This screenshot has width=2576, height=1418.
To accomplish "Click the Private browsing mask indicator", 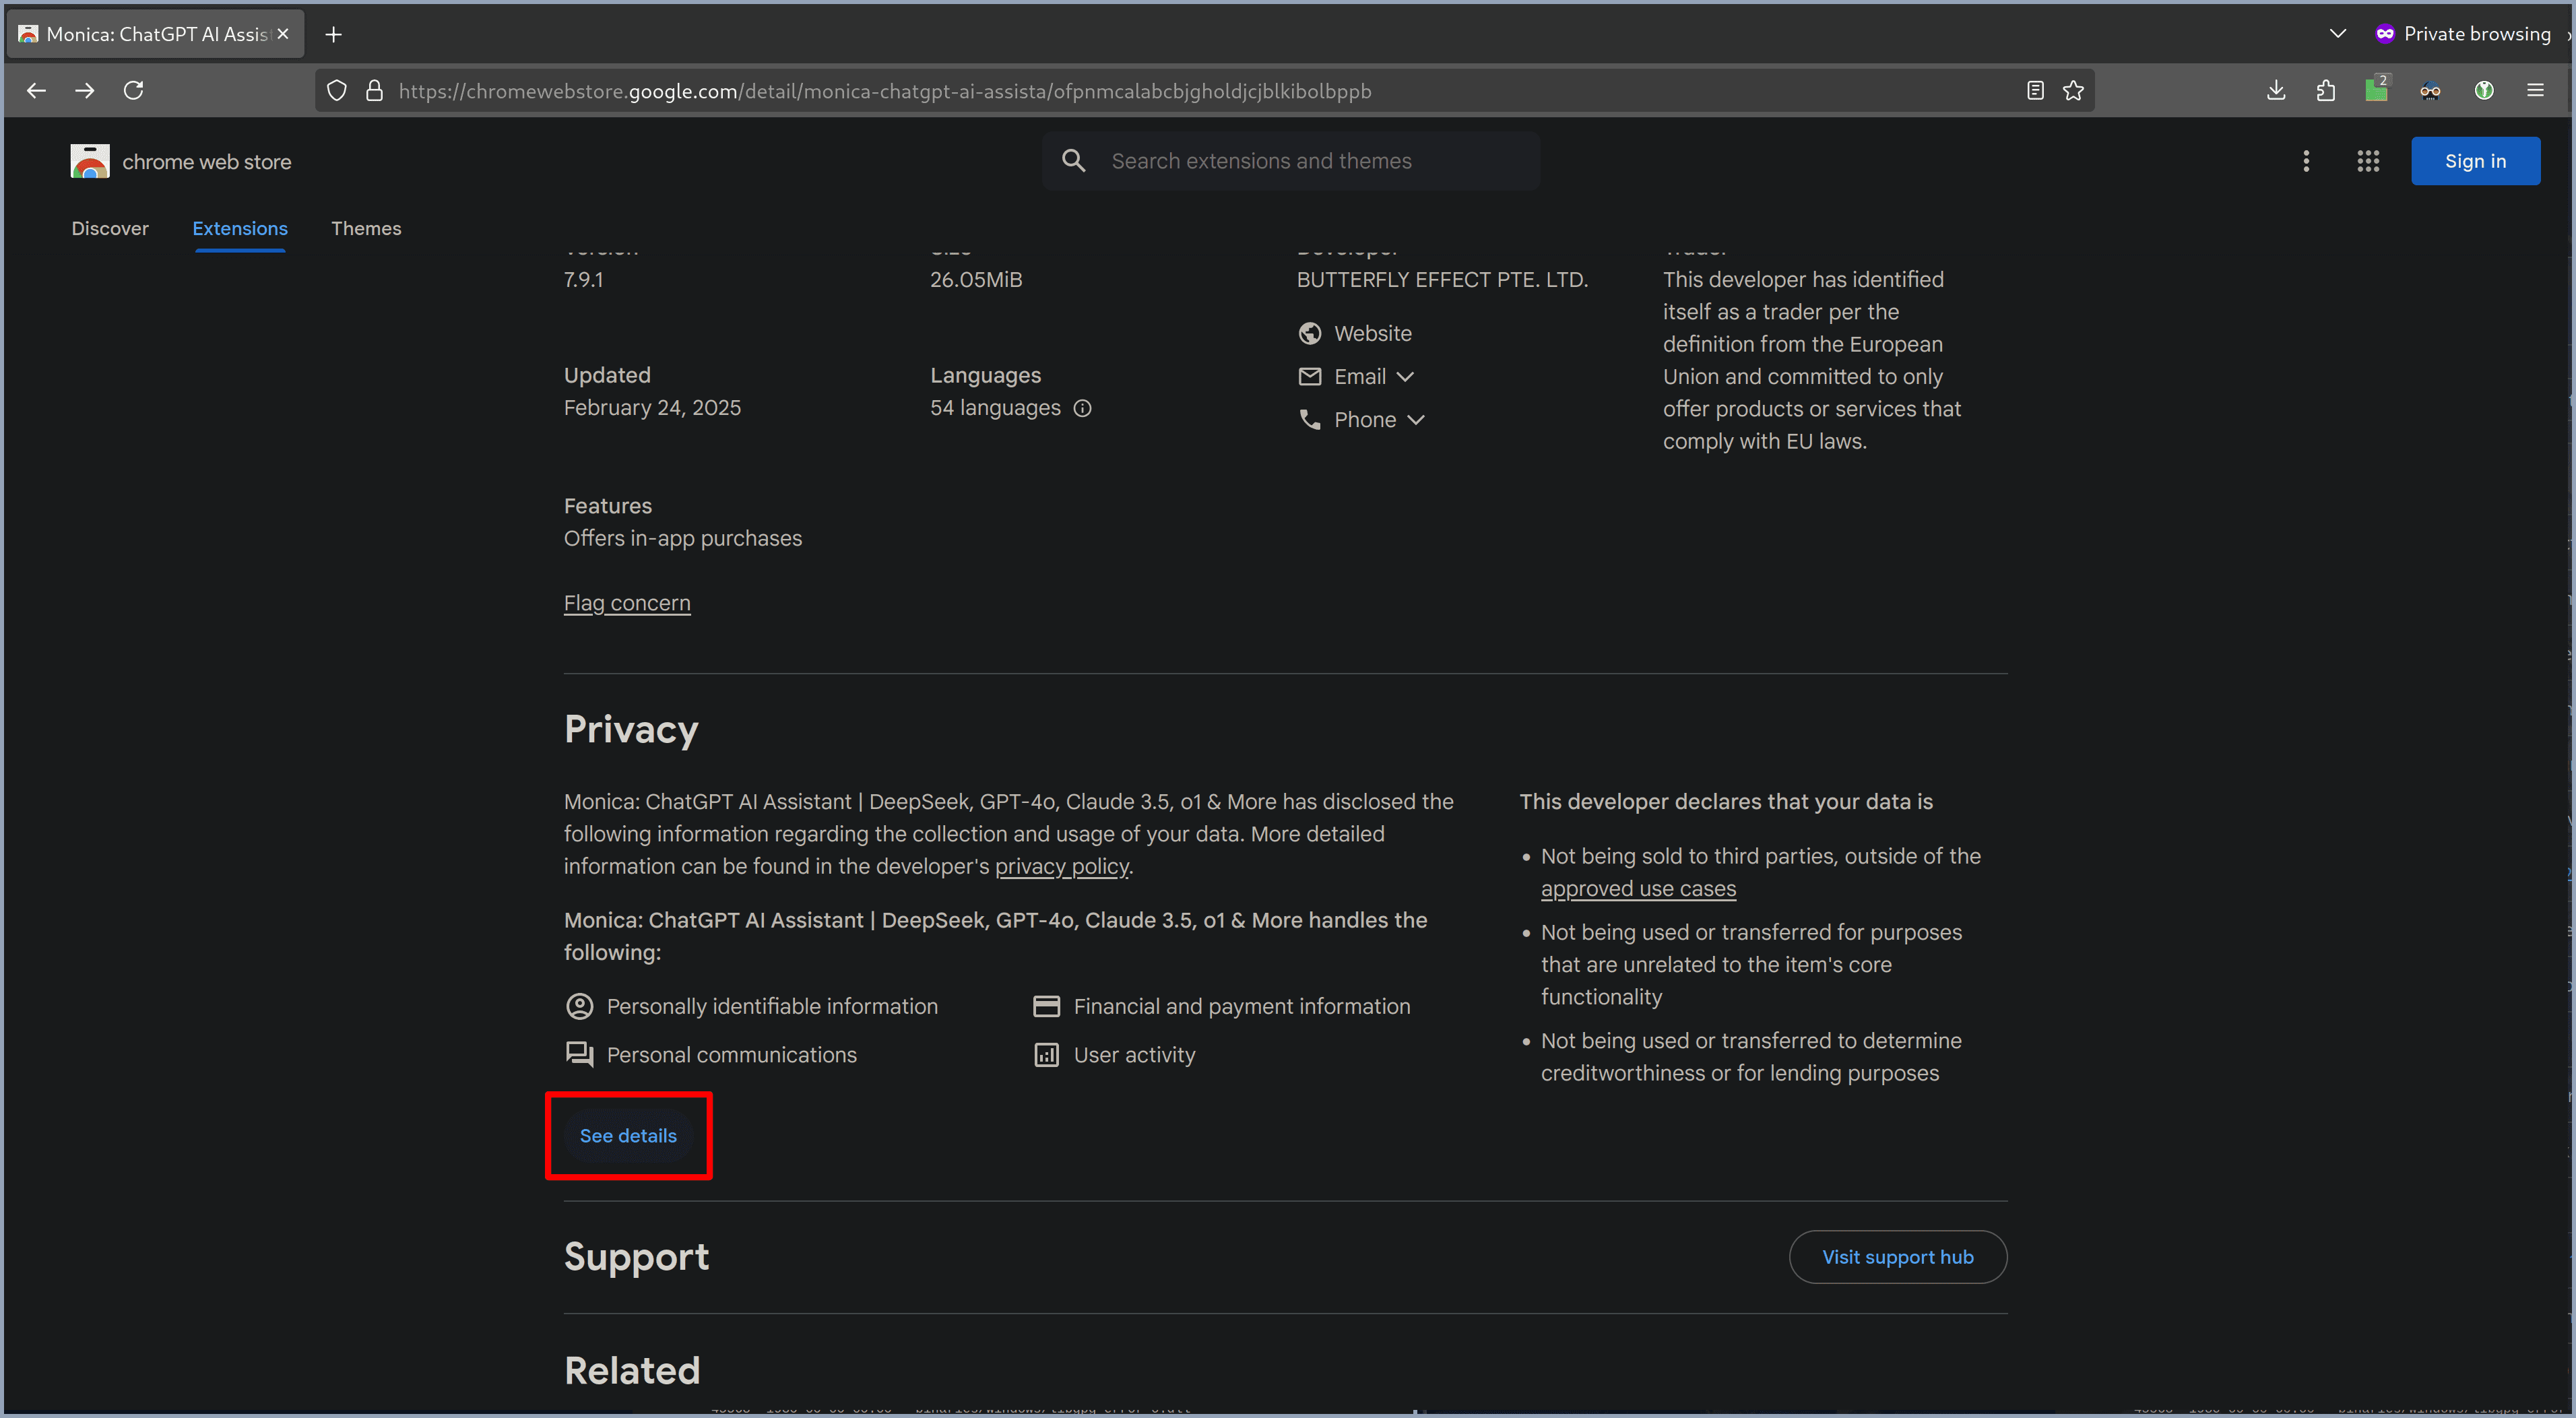I will pos(2385,34).
